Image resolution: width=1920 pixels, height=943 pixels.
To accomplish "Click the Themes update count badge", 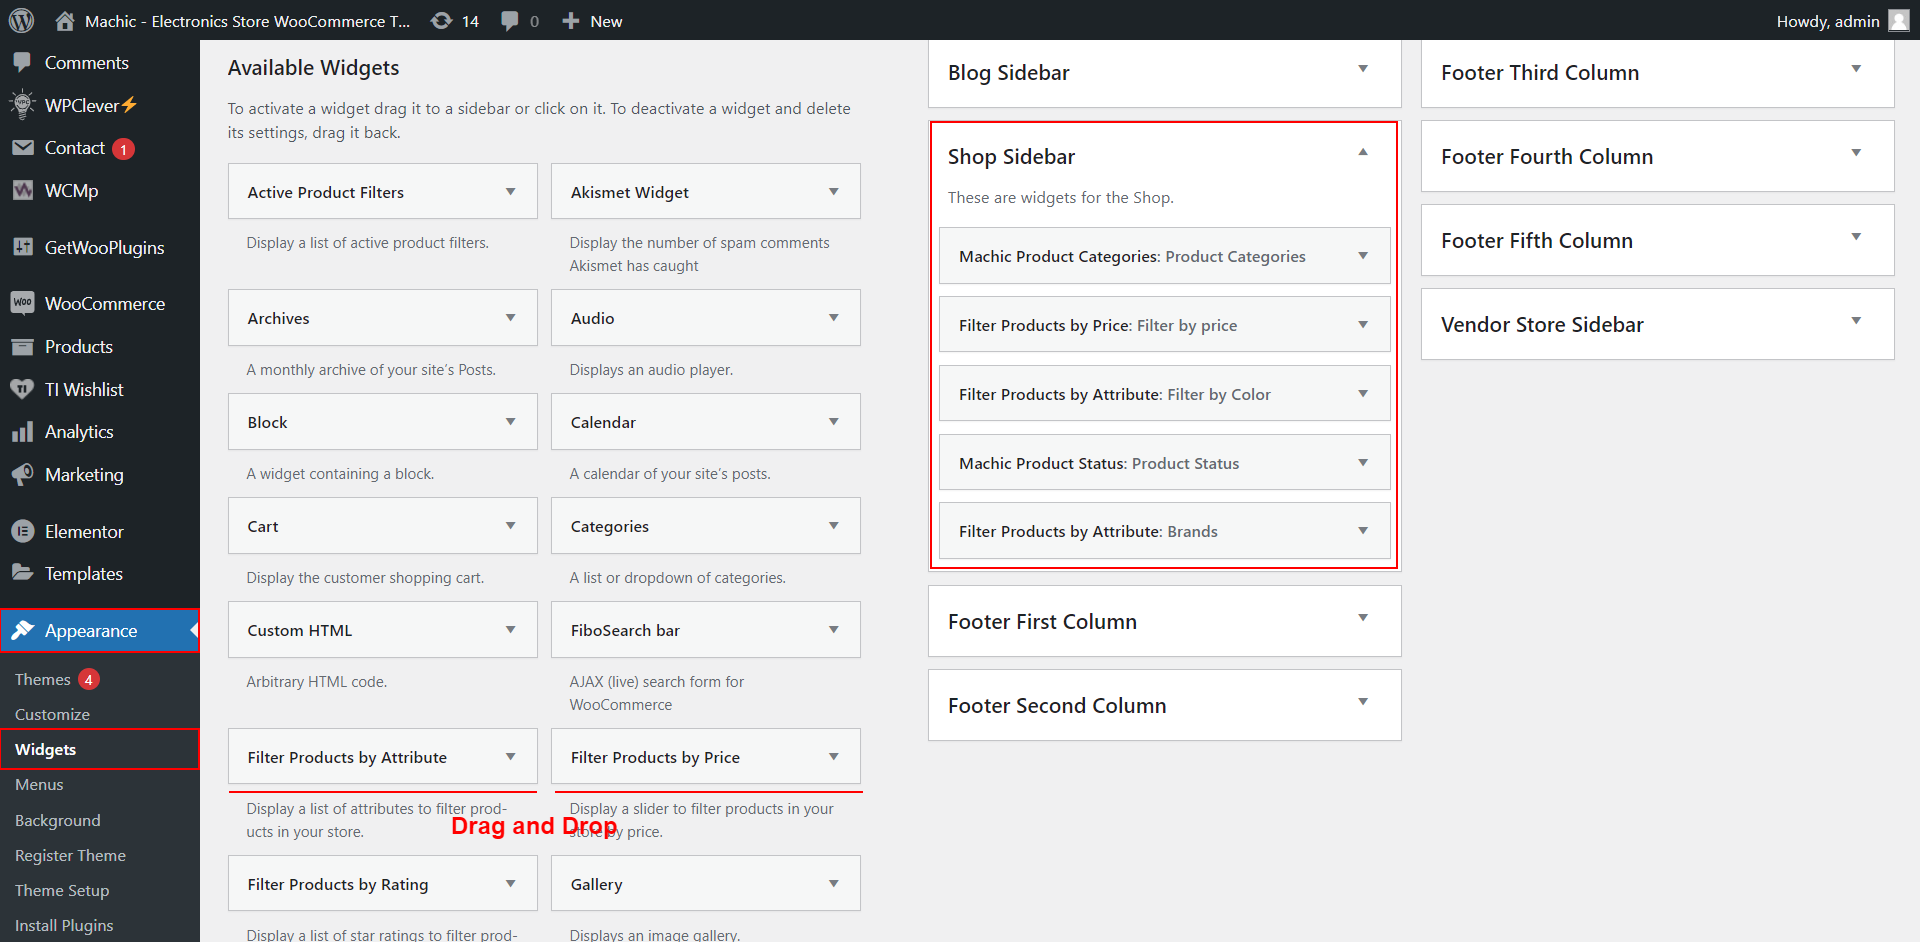I will (89, 680).
